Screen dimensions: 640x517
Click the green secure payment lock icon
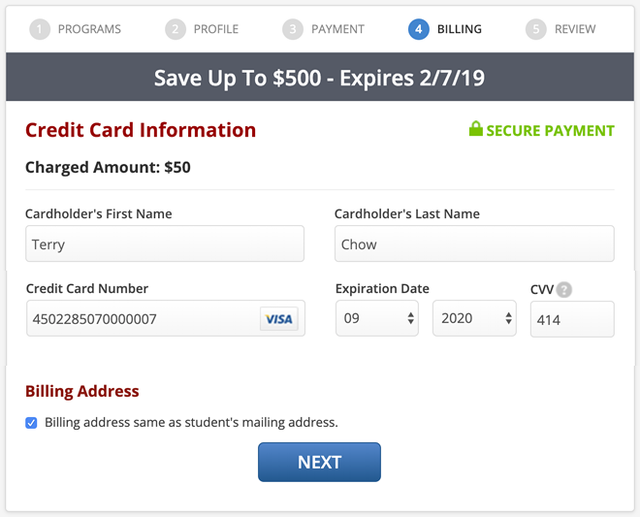point(476,130)
